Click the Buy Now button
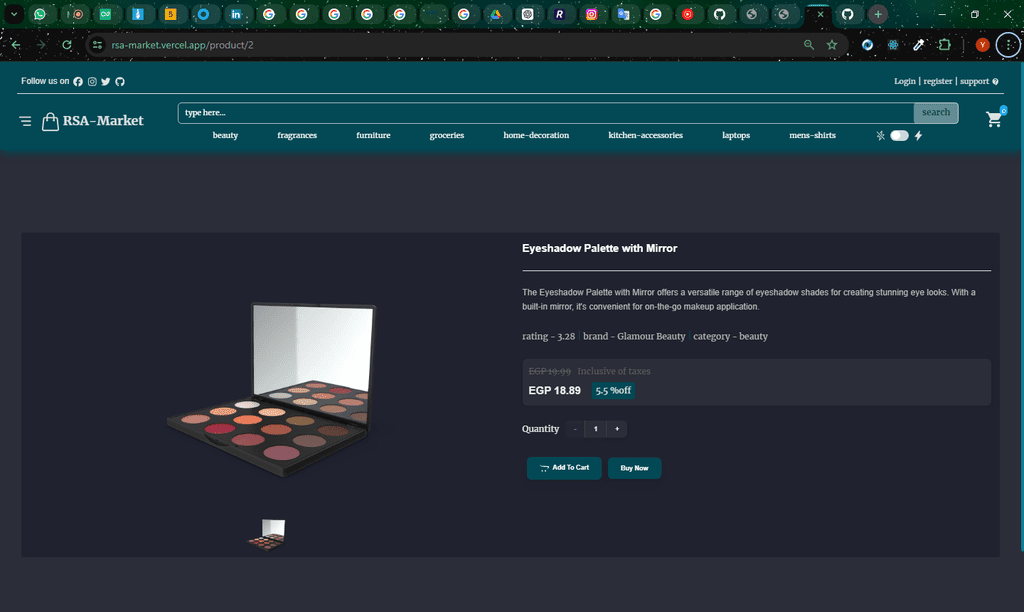Viewport: 1024px width, 612px height. point(634,468)
